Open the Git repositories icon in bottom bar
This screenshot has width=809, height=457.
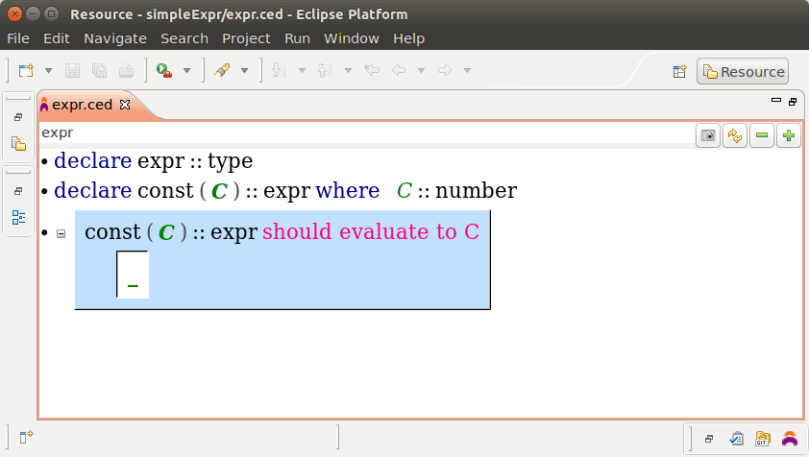[764, 438]
